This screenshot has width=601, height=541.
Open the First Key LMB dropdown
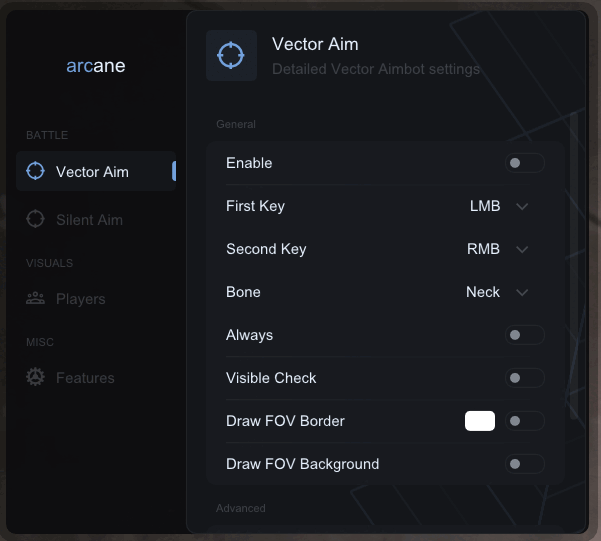[498, 206]
